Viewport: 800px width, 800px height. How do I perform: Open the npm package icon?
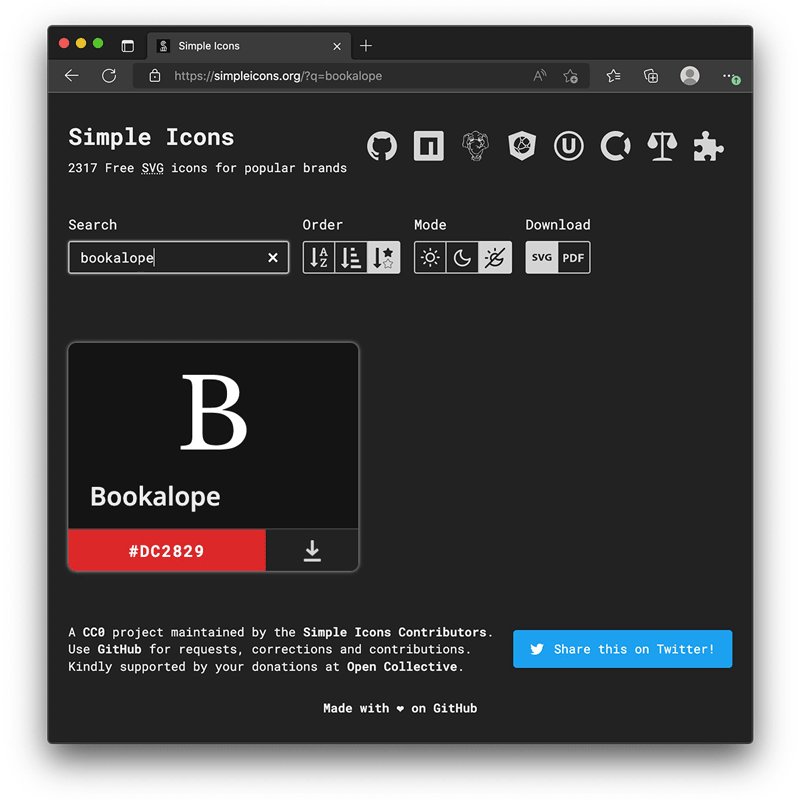pos(429,146)
